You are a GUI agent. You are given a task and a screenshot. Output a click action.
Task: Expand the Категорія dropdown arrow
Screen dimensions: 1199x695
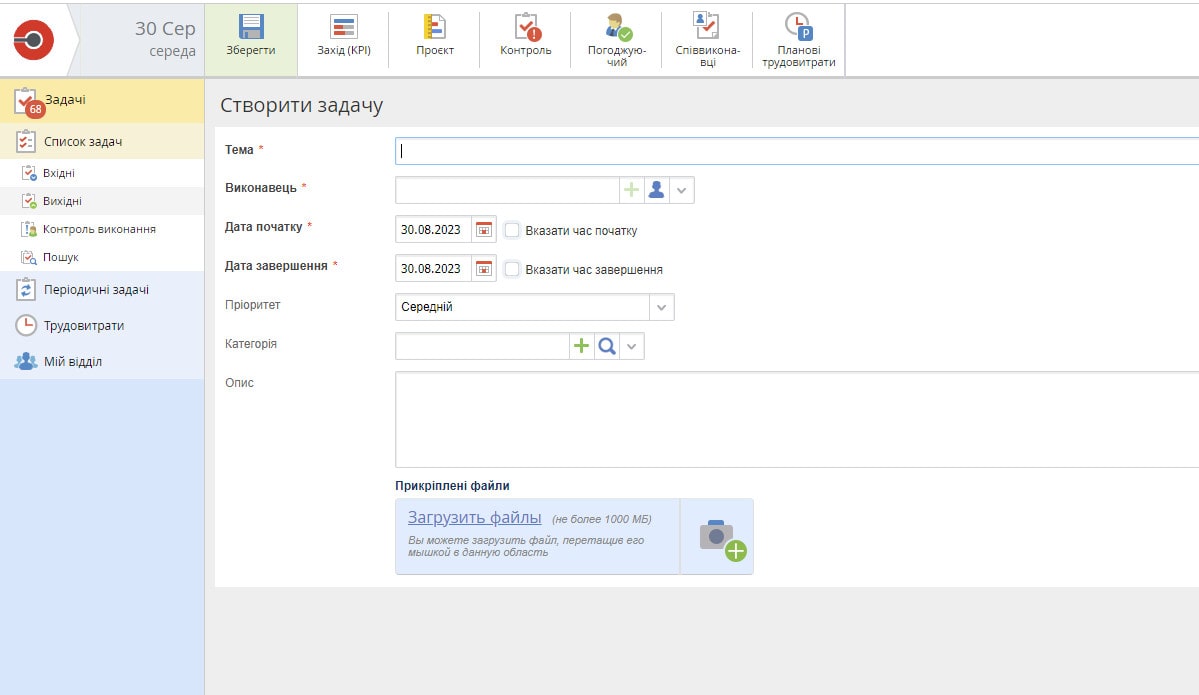[632, 346]
